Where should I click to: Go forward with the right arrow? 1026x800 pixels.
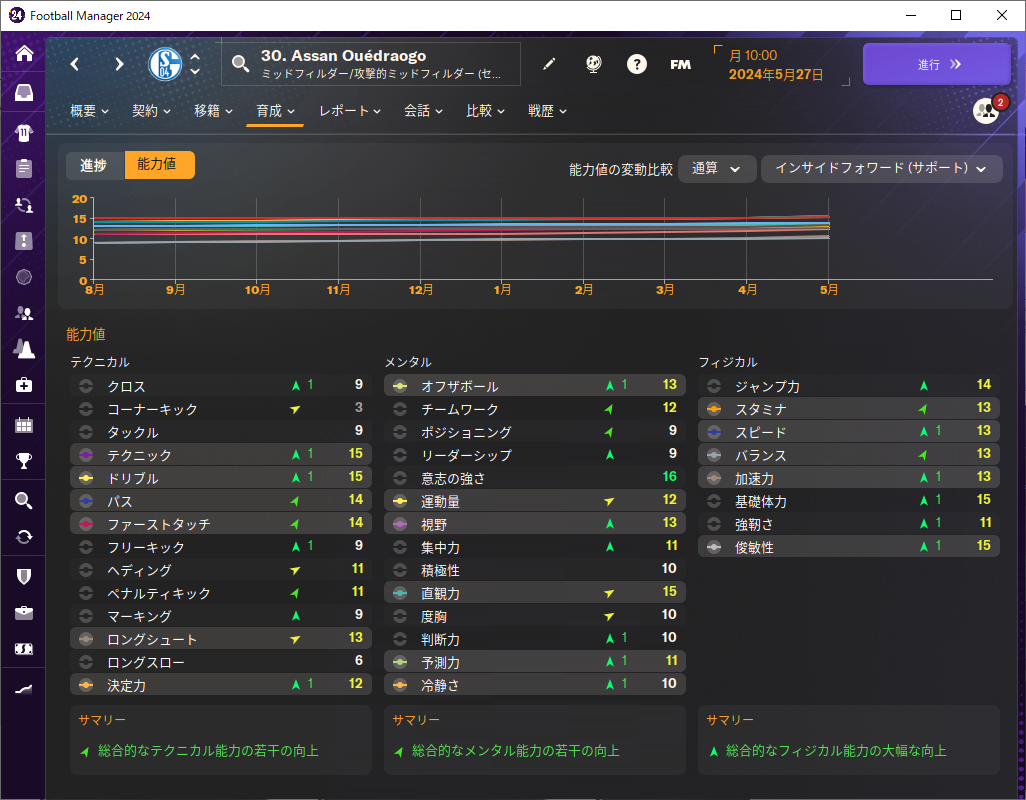pos(119,64)
